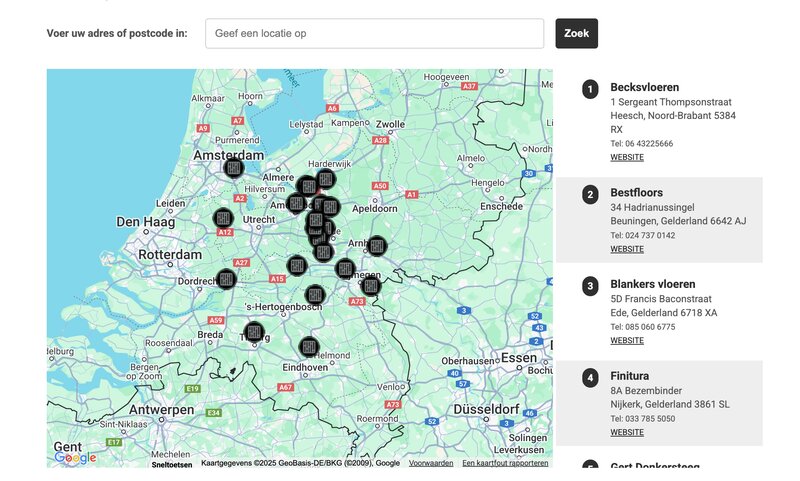Open the Voorwaarden link on the map
800x481 pixels.
[x=431, y=463]
